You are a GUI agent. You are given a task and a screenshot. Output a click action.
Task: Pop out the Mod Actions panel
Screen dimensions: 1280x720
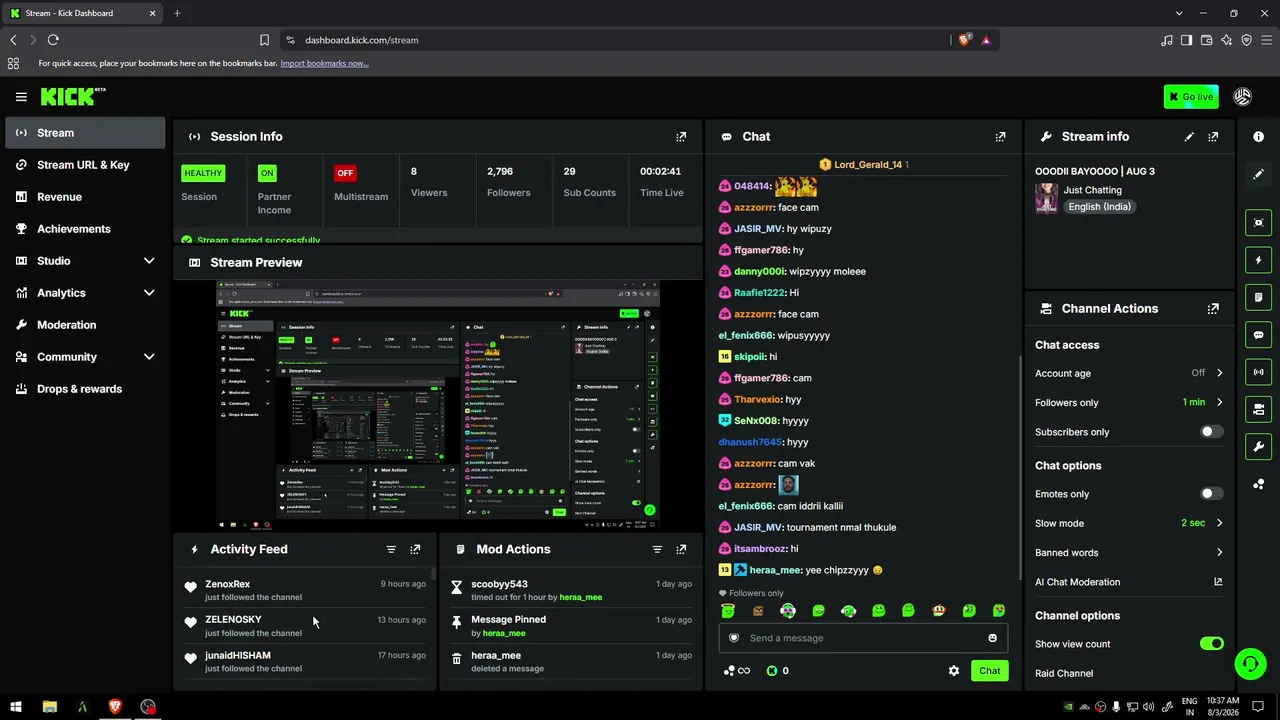681,550
